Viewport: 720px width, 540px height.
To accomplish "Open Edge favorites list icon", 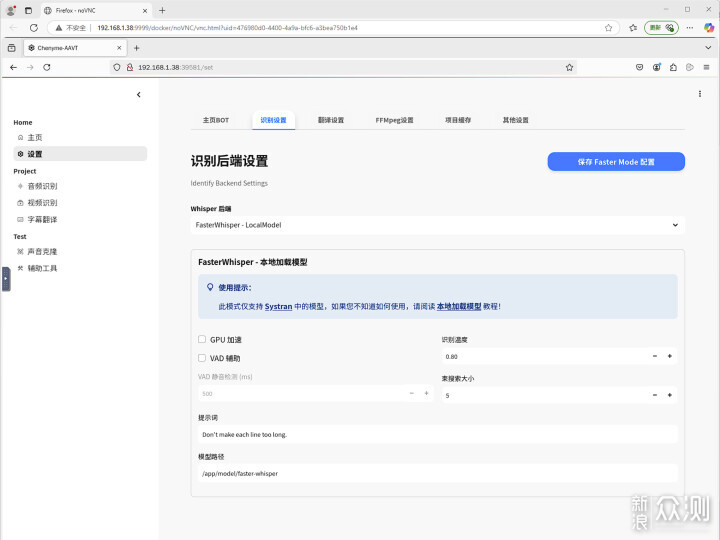I will point(633,28).
